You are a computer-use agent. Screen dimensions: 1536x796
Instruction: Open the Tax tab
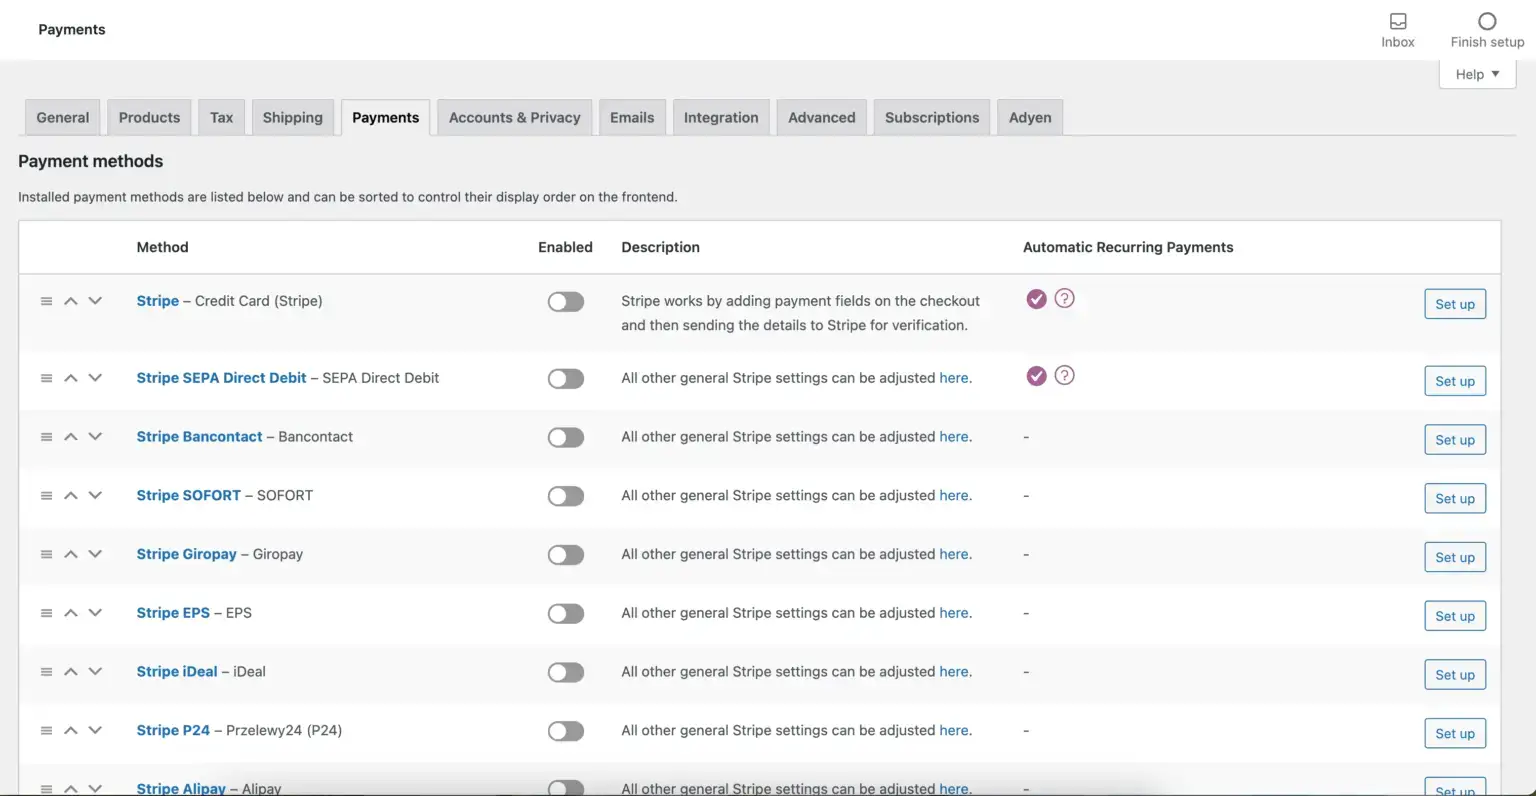point(222,117)
